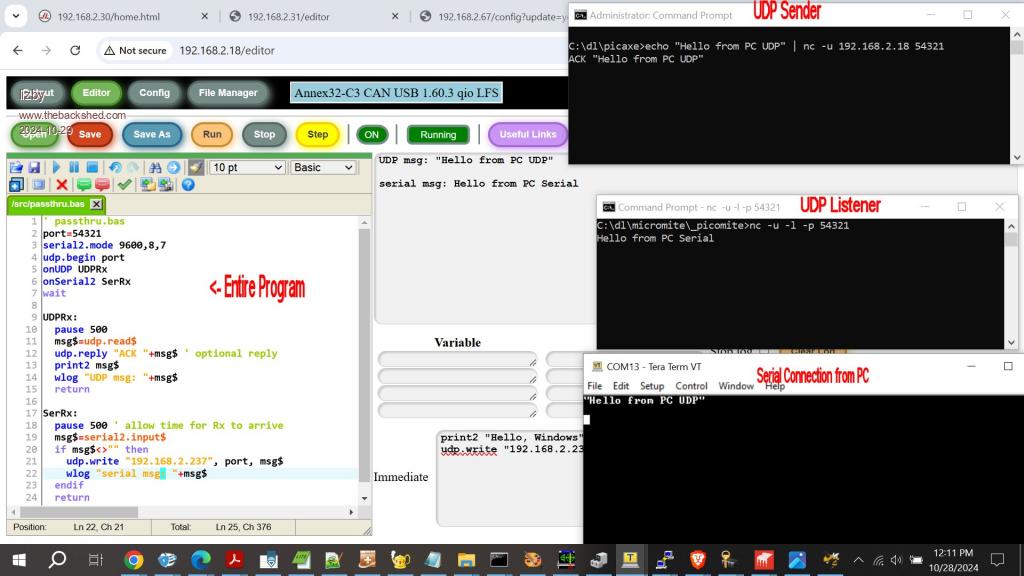Toggle the green ON button
This screenshot has height=576, width=1024.
(x=372, y=135)
